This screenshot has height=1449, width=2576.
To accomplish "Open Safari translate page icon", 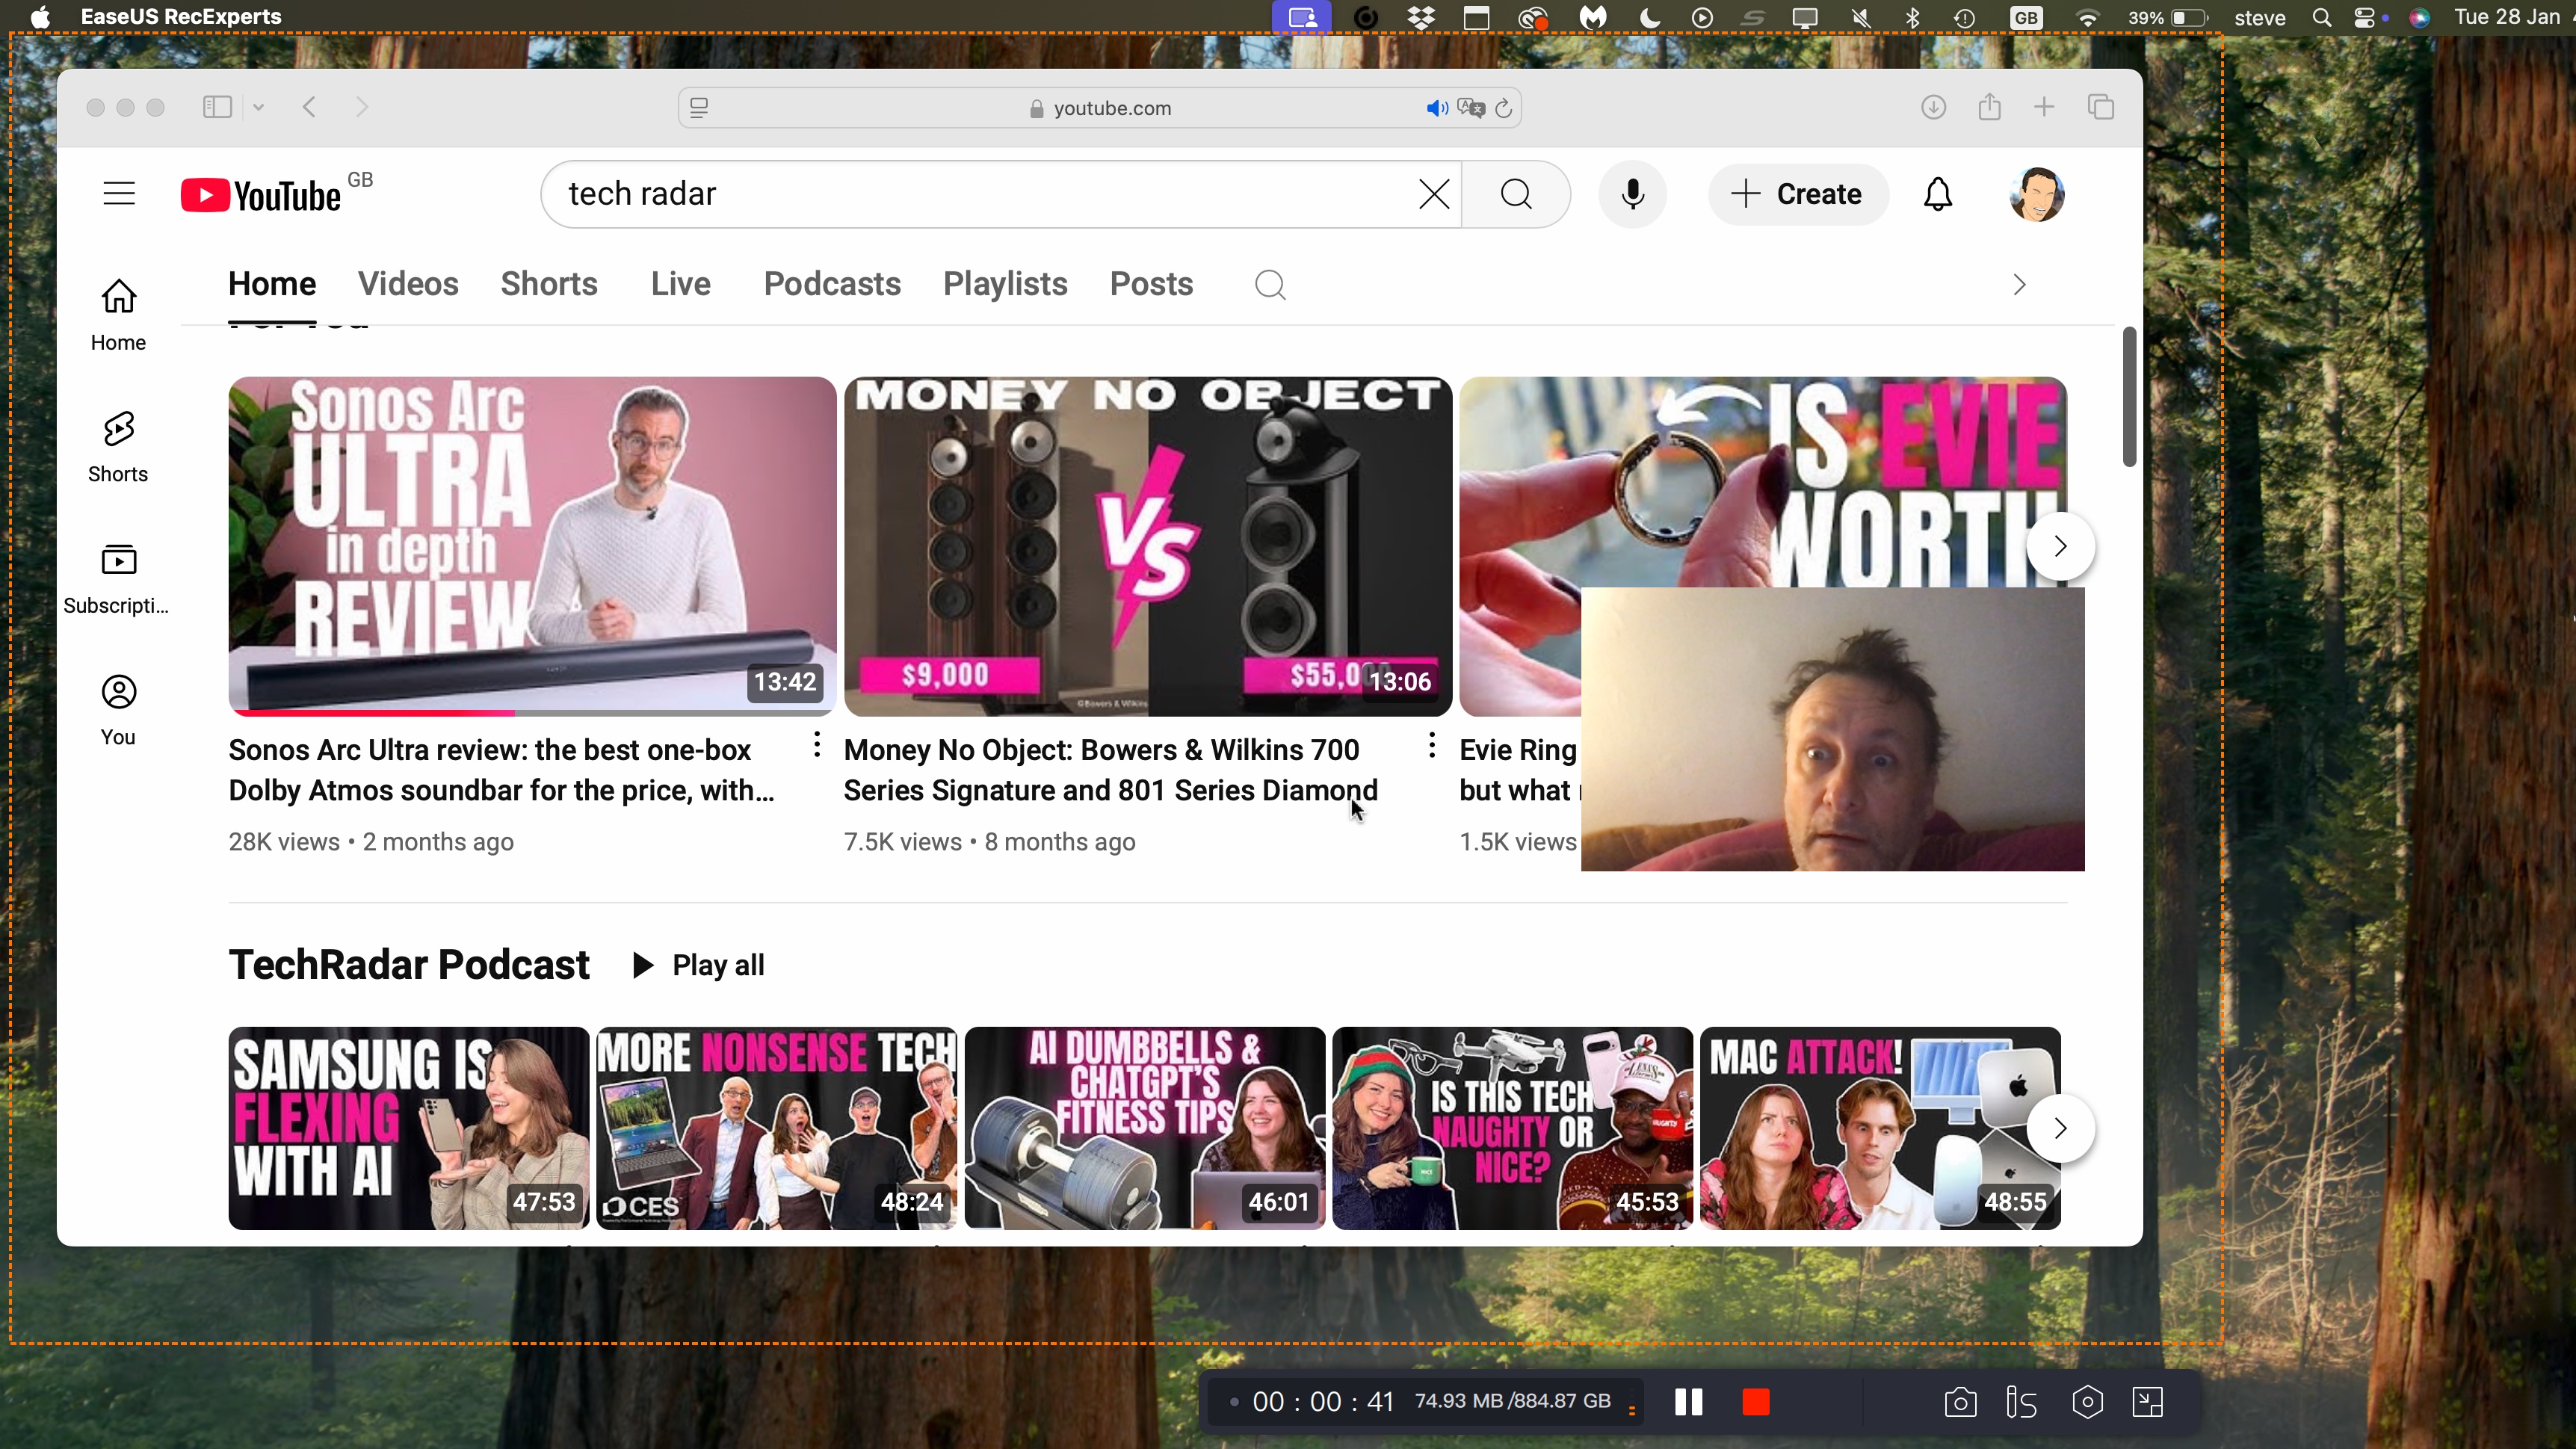I will [1471, 108].
